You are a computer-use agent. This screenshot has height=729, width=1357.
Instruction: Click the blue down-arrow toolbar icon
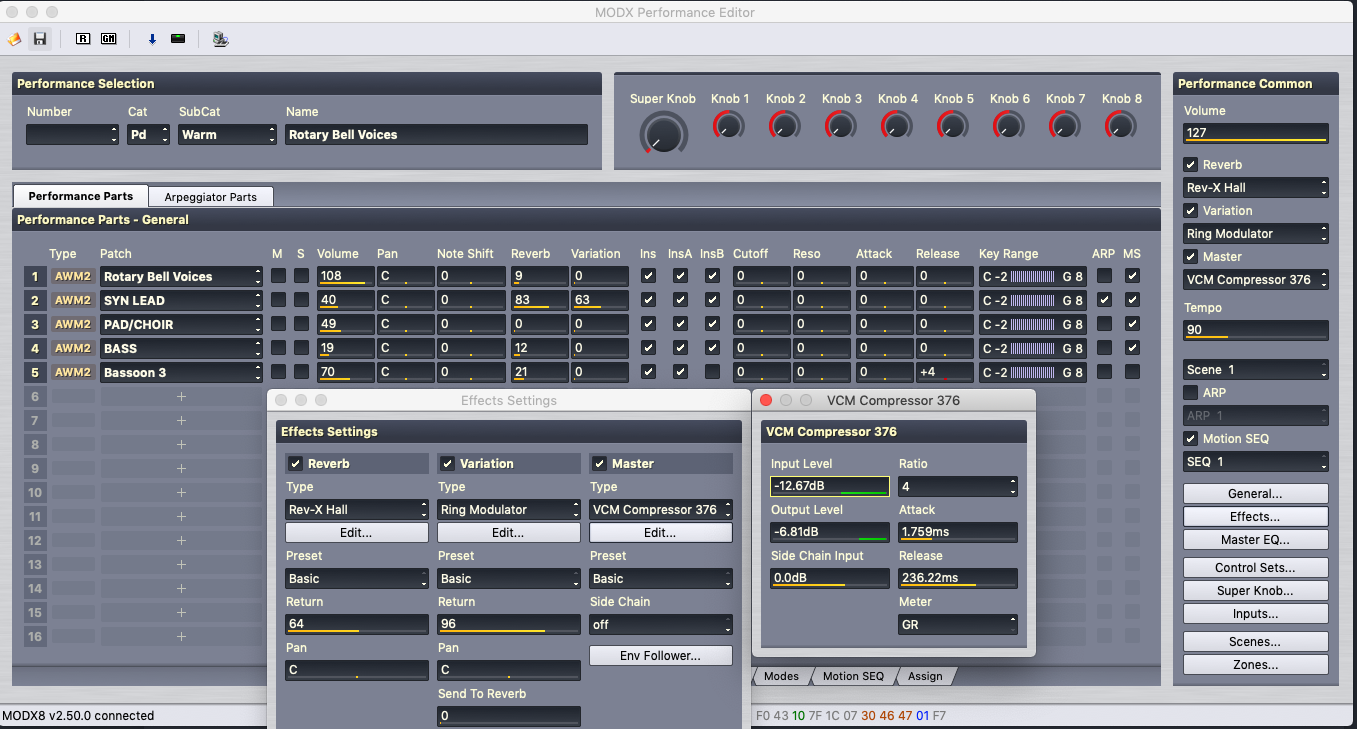tap(153, 39)
